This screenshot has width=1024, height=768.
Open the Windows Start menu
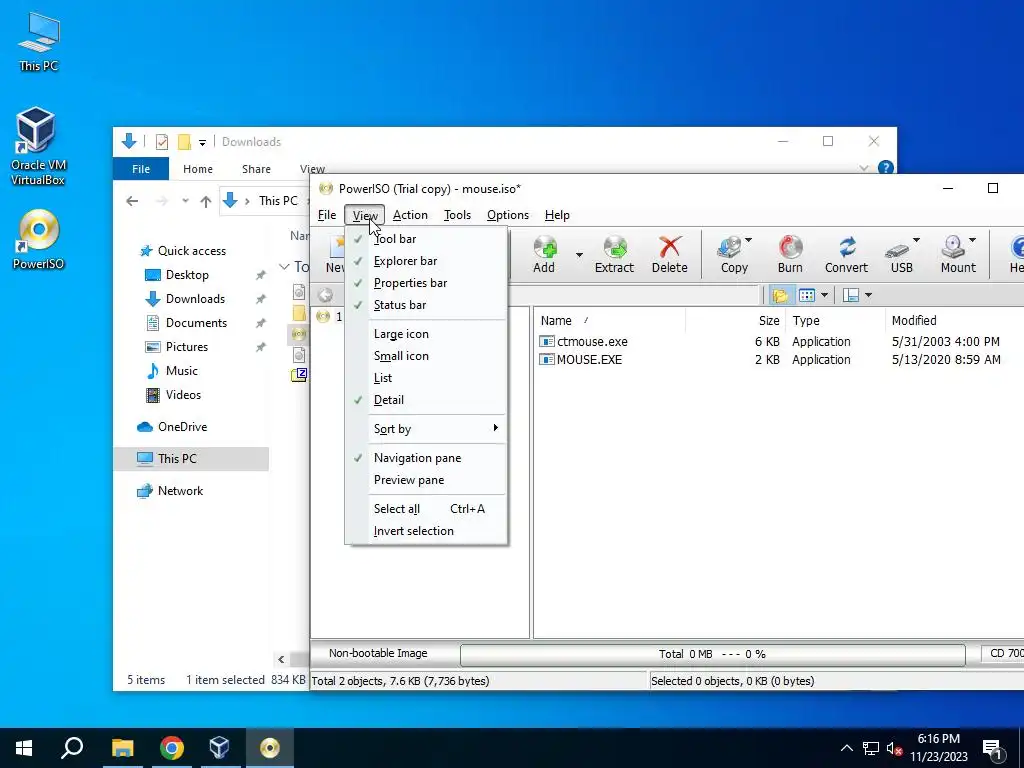(24, 748)
